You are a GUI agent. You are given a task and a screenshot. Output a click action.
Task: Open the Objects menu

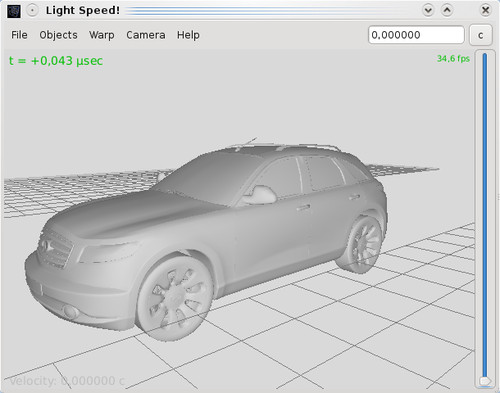click(58, 35)
